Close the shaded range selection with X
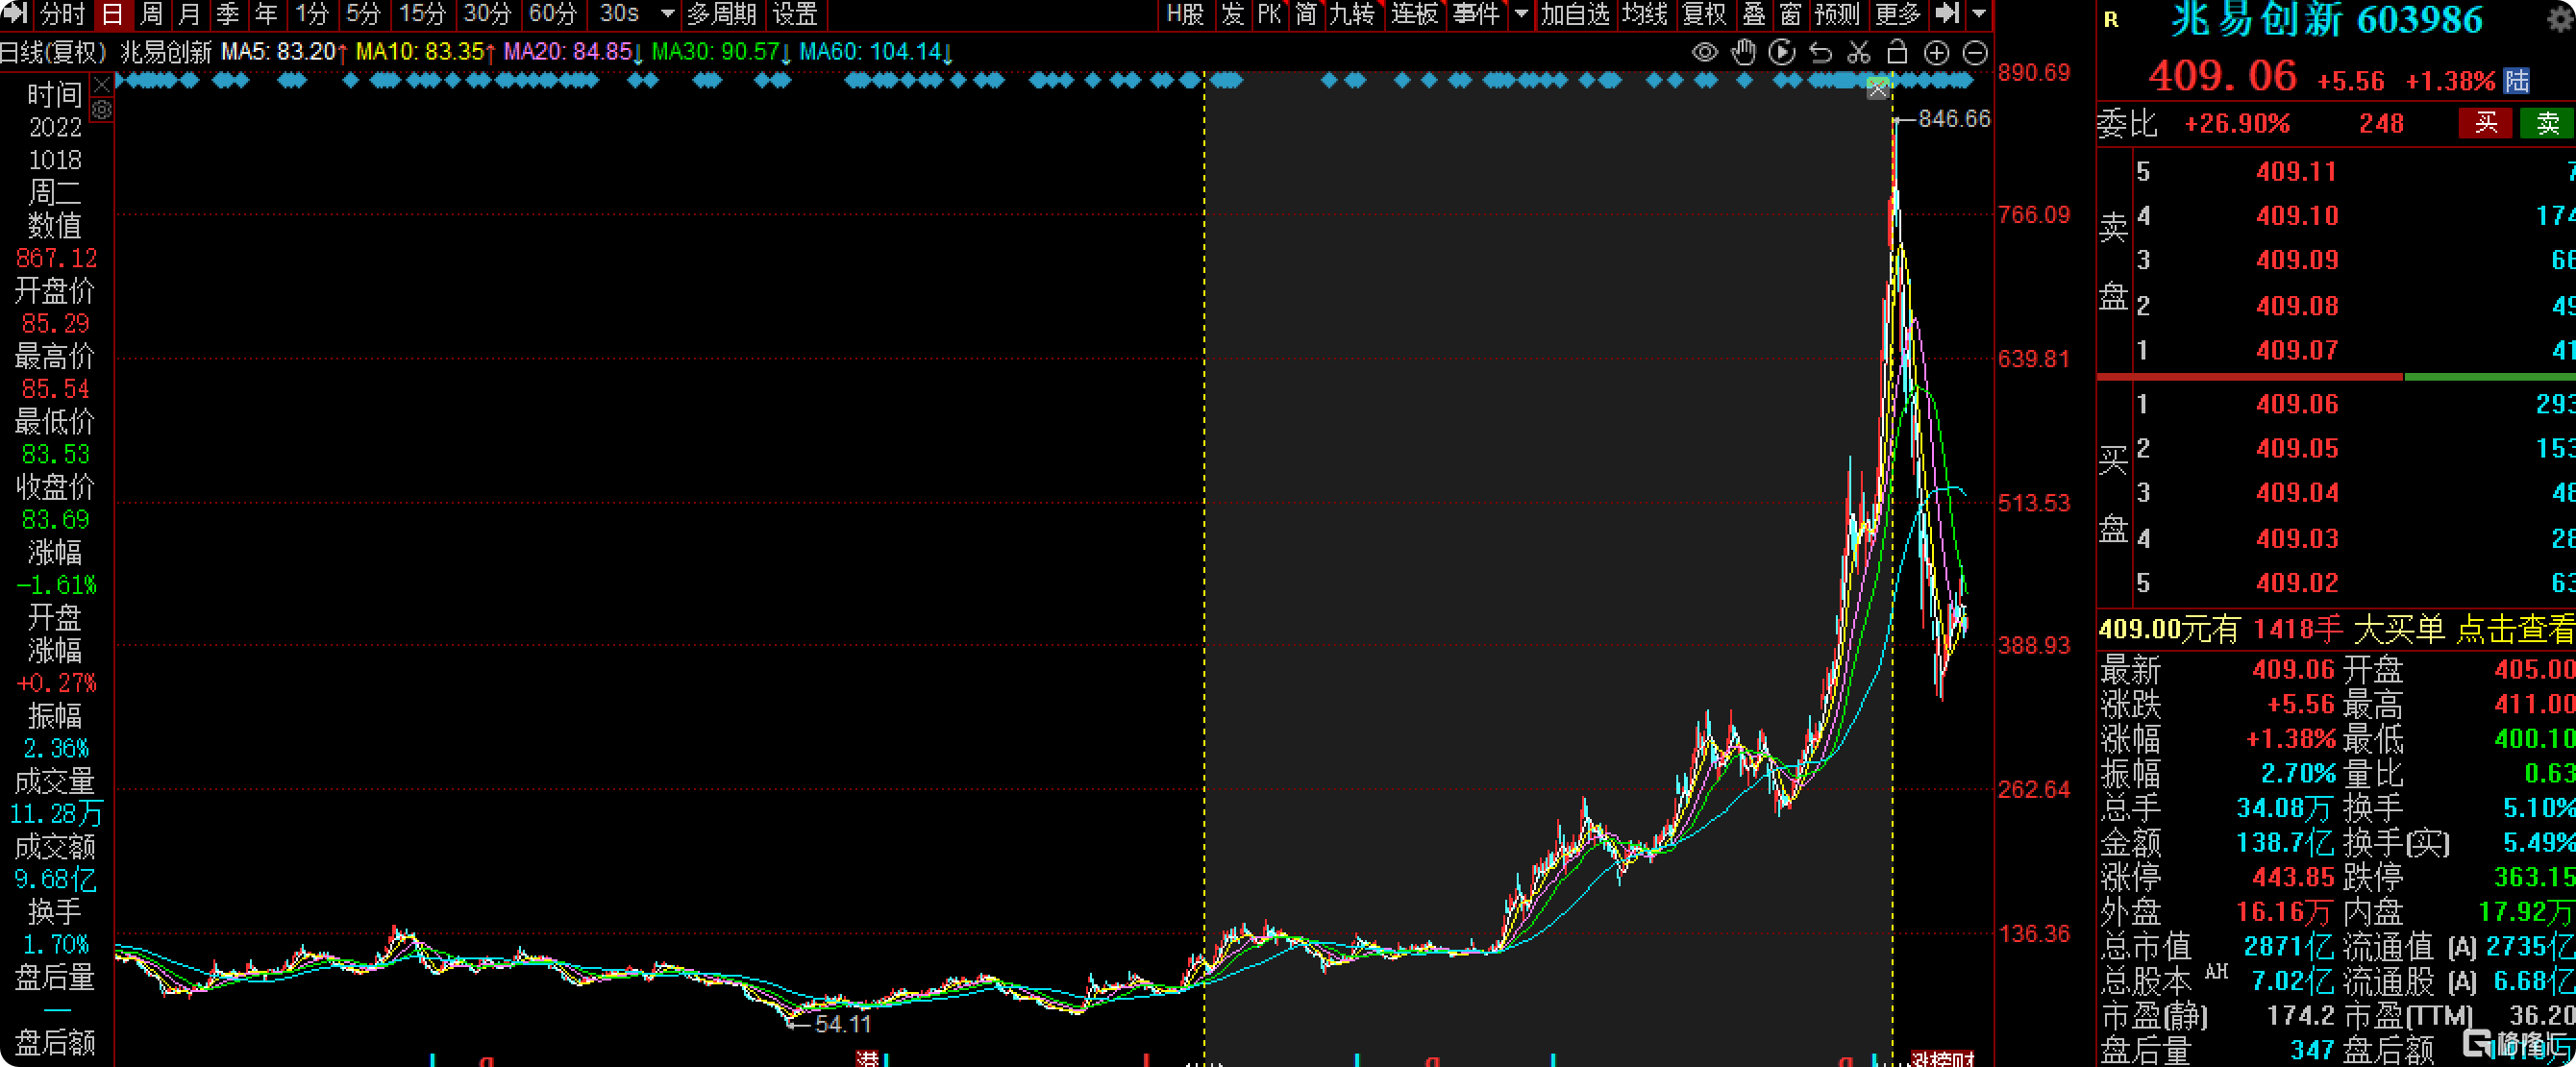 point(1878,90)
